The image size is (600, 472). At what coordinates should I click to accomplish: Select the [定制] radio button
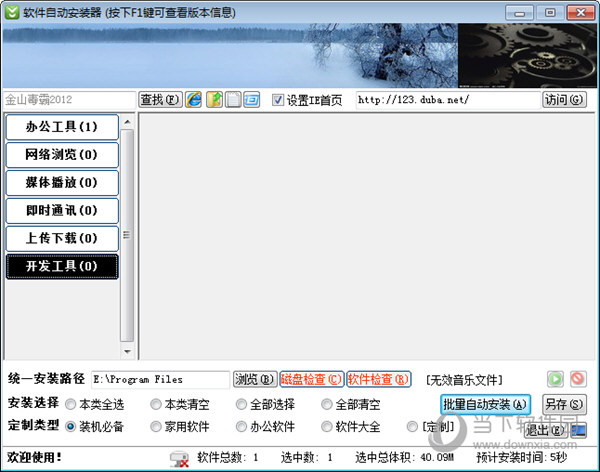click(x=412, y=426)
